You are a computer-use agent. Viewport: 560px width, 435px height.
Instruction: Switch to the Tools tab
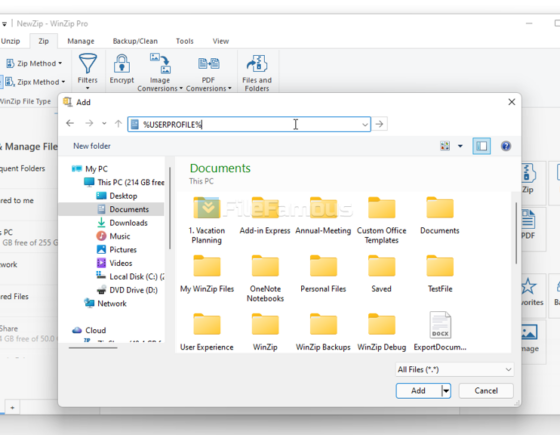tap(184, 41)
